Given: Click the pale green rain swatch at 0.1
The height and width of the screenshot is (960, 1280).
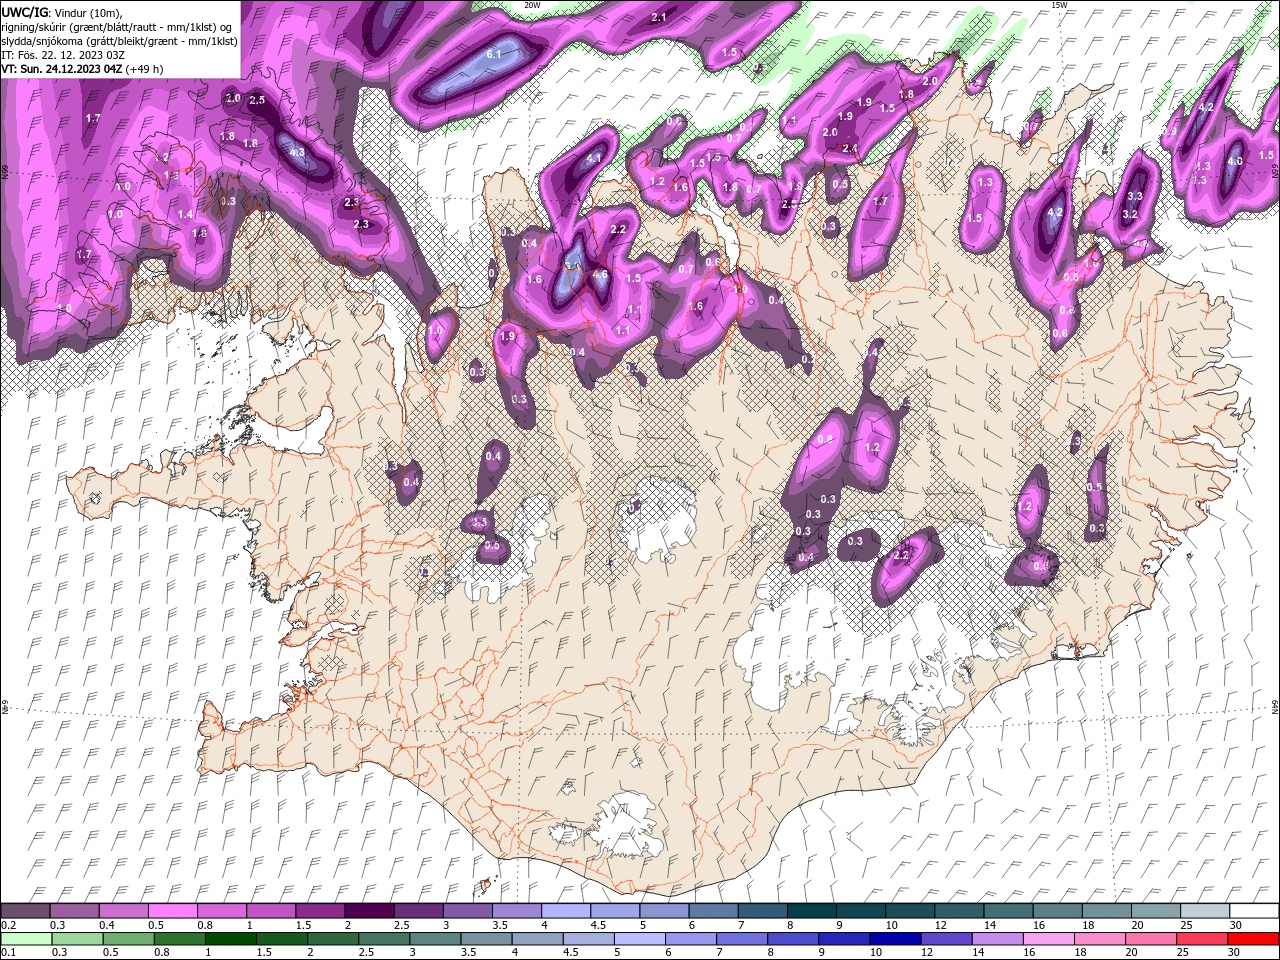Looking at the screenshot, I should click(x=25, y=939).
